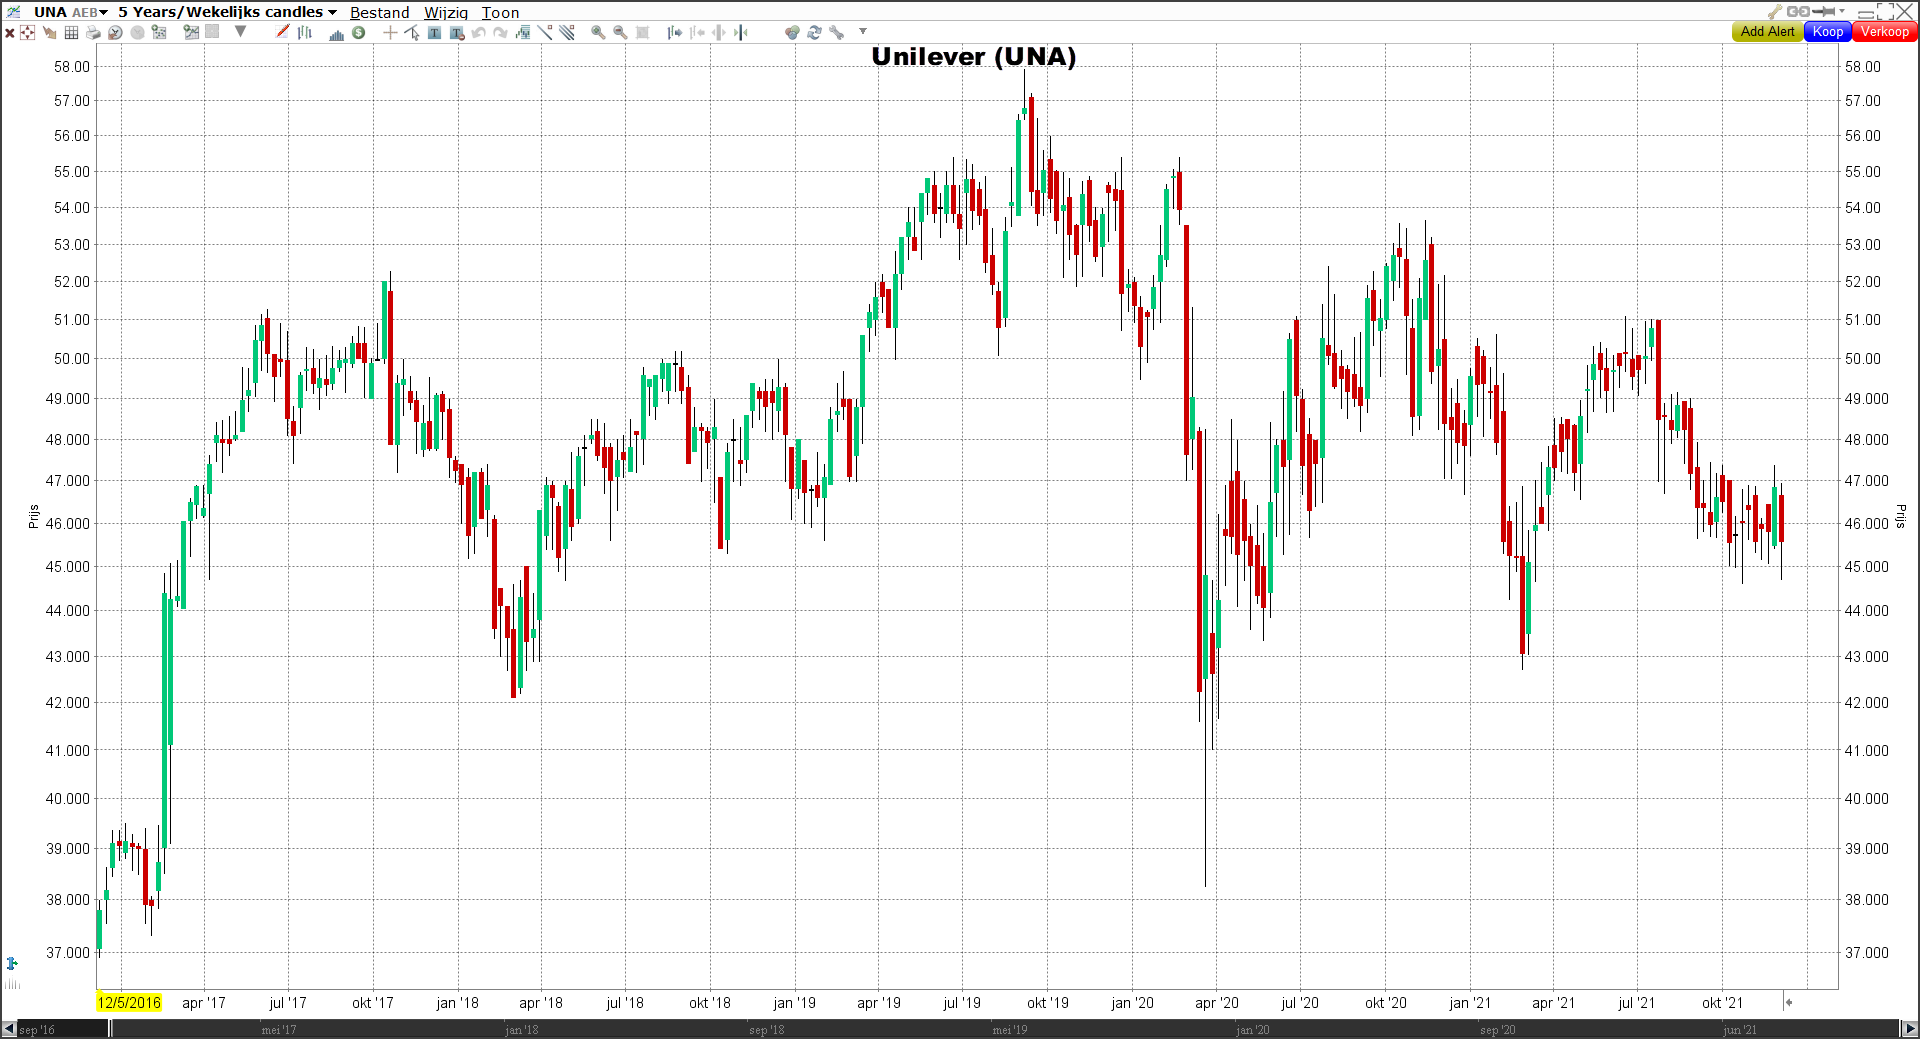The width and height of the screenshot is (1920, 1039).
Task: Select the trendline pointer tool
Action: click(x=412, y=32)
